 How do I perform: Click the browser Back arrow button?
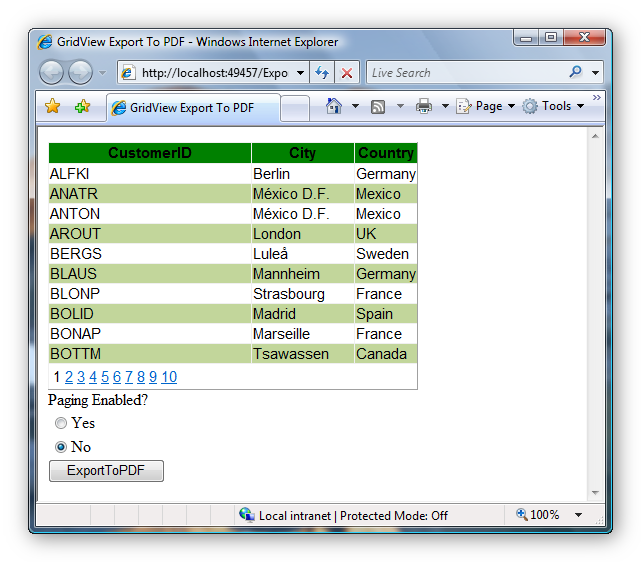[x=52, y=73]
